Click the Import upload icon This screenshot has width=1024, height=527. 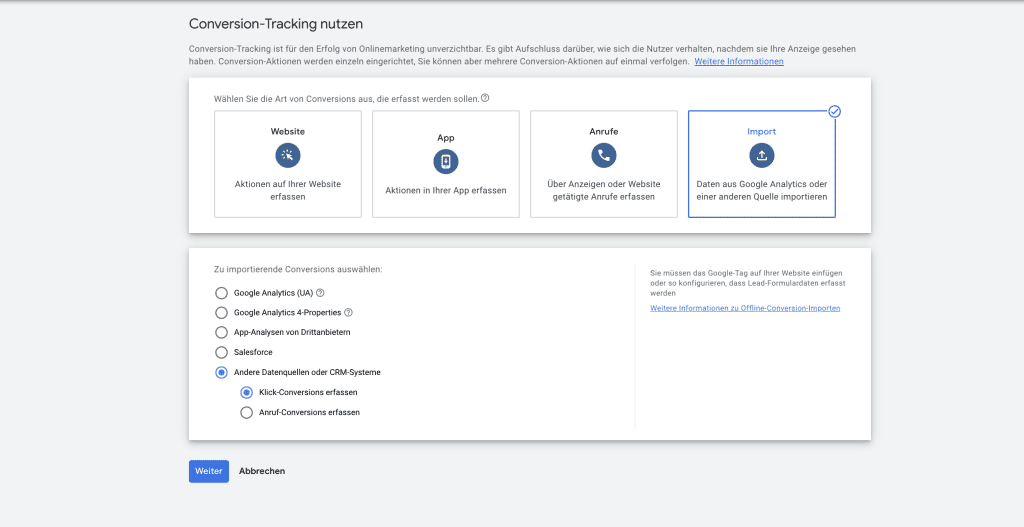[x=761, y=155]
